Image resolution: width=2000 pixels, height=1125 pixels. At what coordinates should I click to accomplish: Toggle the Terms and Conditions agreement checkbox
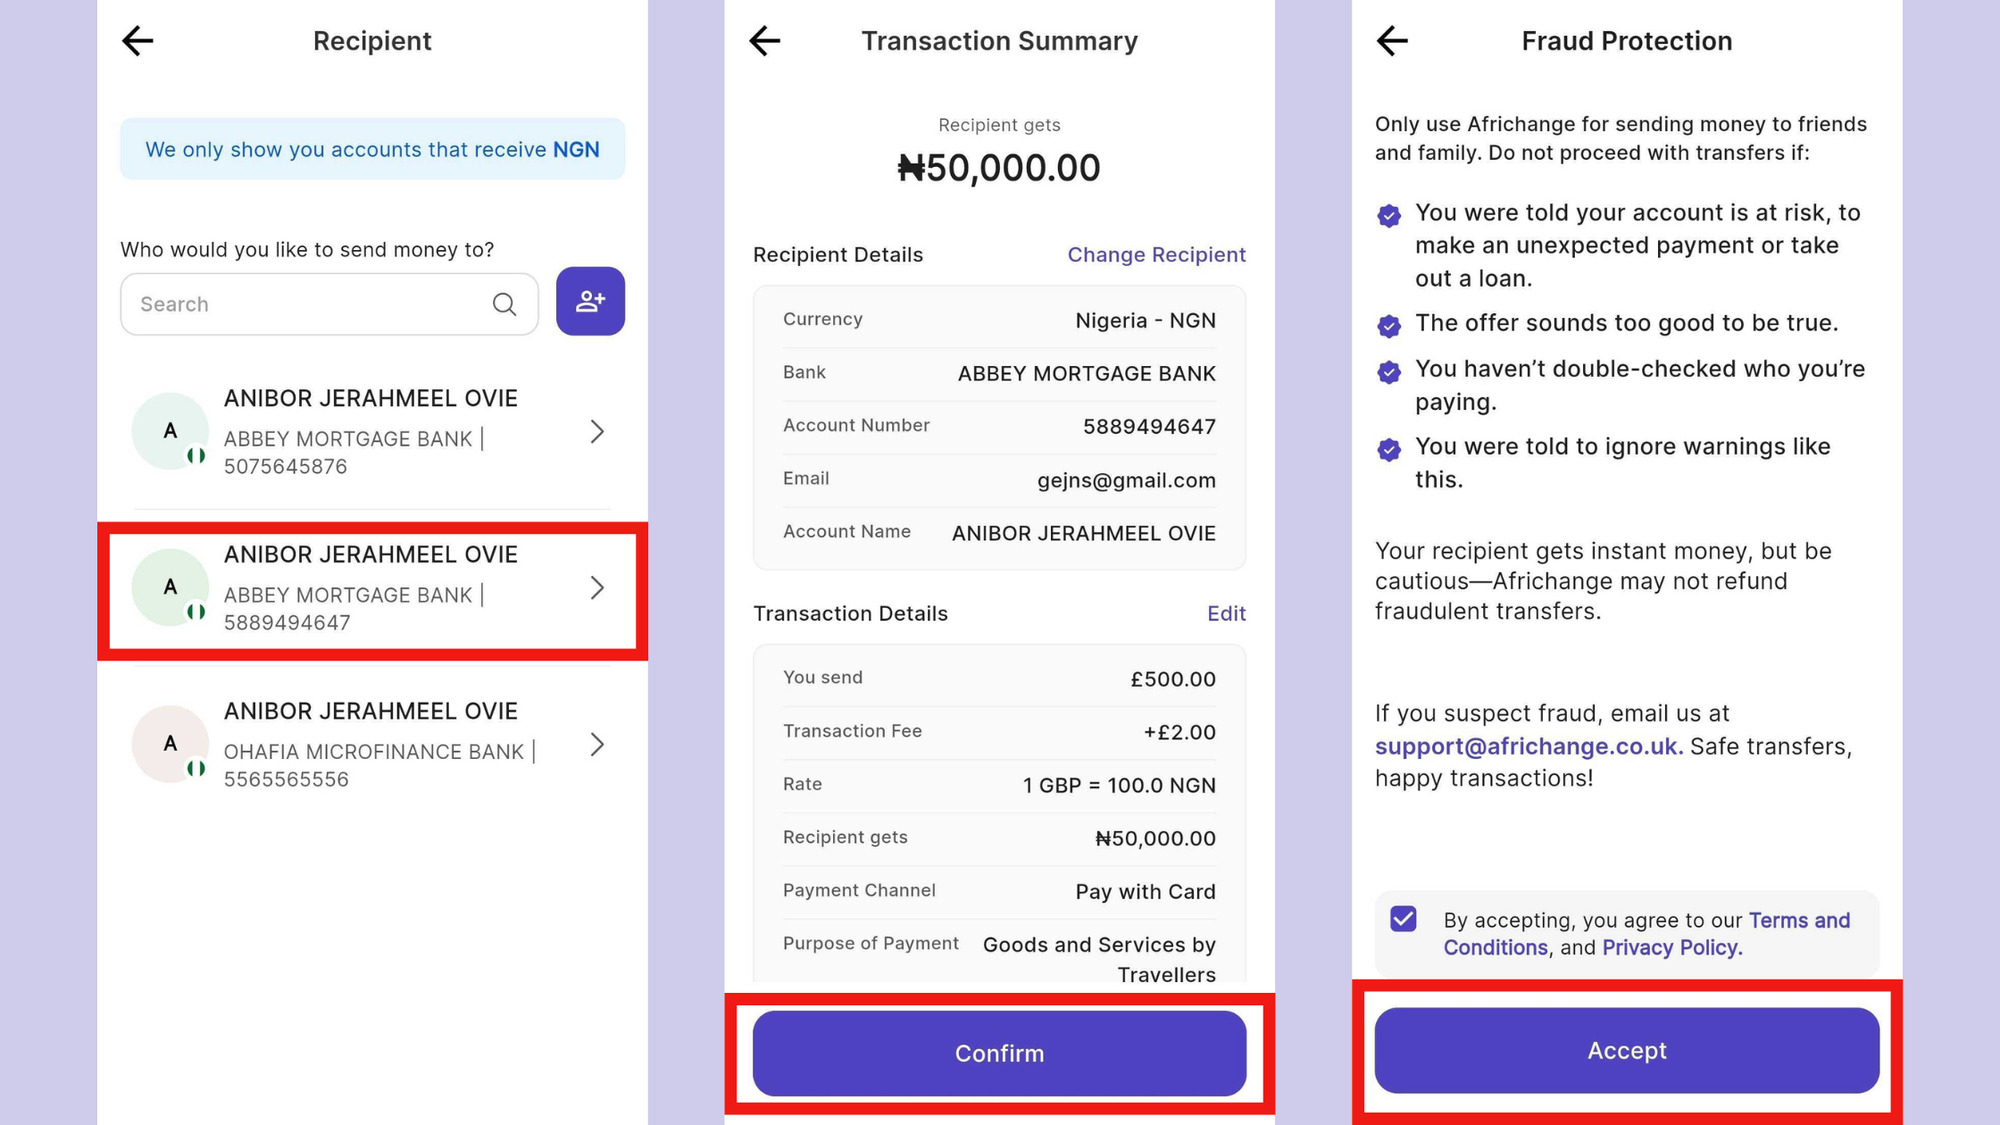1403,919
